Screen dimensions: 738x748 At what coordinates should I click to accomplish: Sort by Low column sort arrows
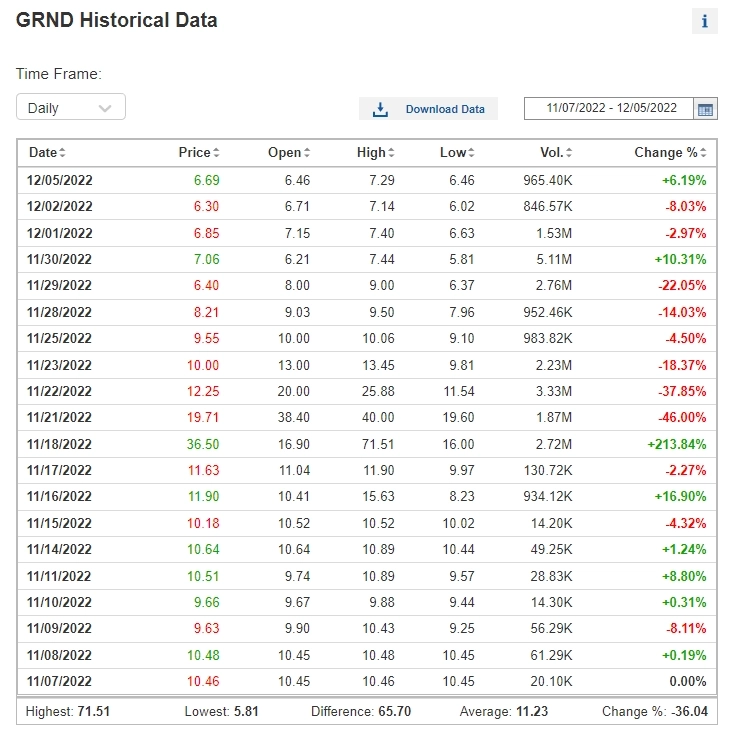click(x=472, y=153)
